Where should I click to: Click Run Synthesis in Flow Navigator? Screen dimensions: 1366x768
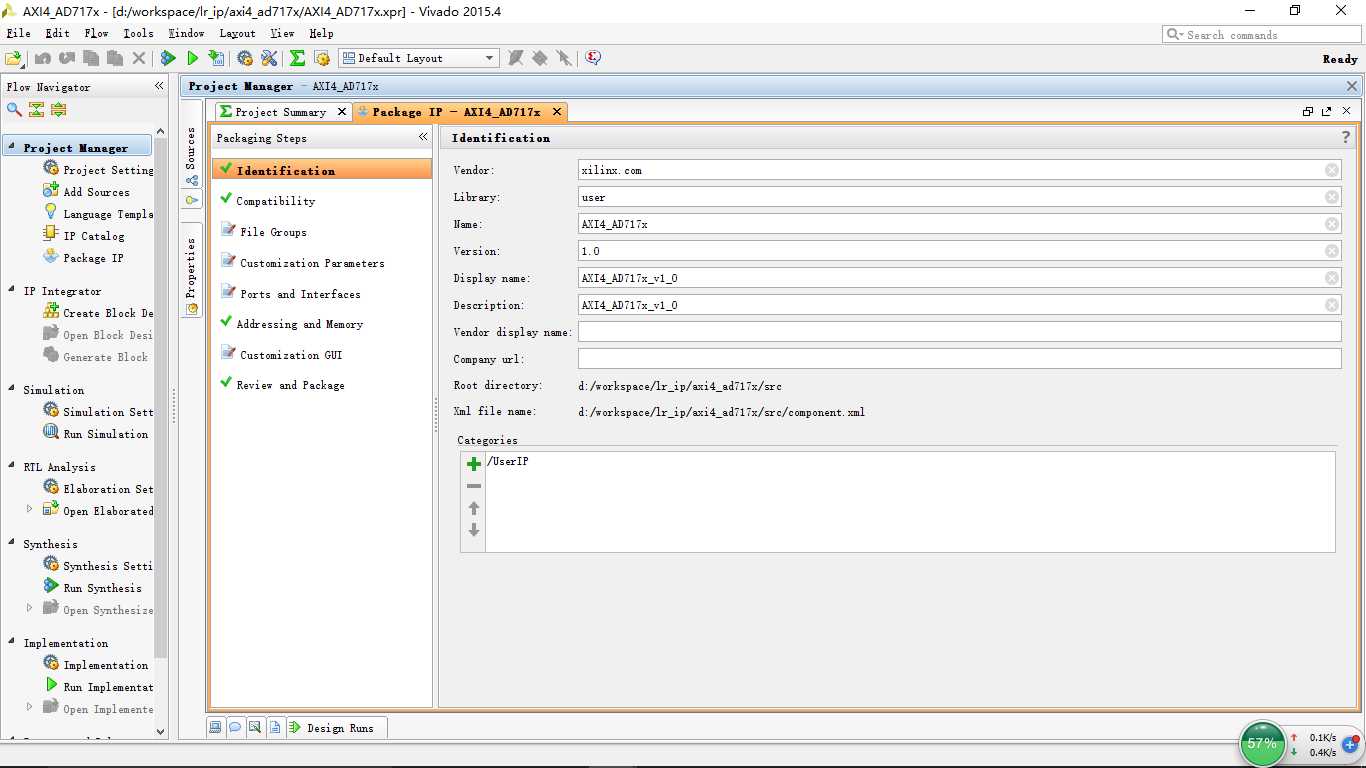[x=102, y=588]
